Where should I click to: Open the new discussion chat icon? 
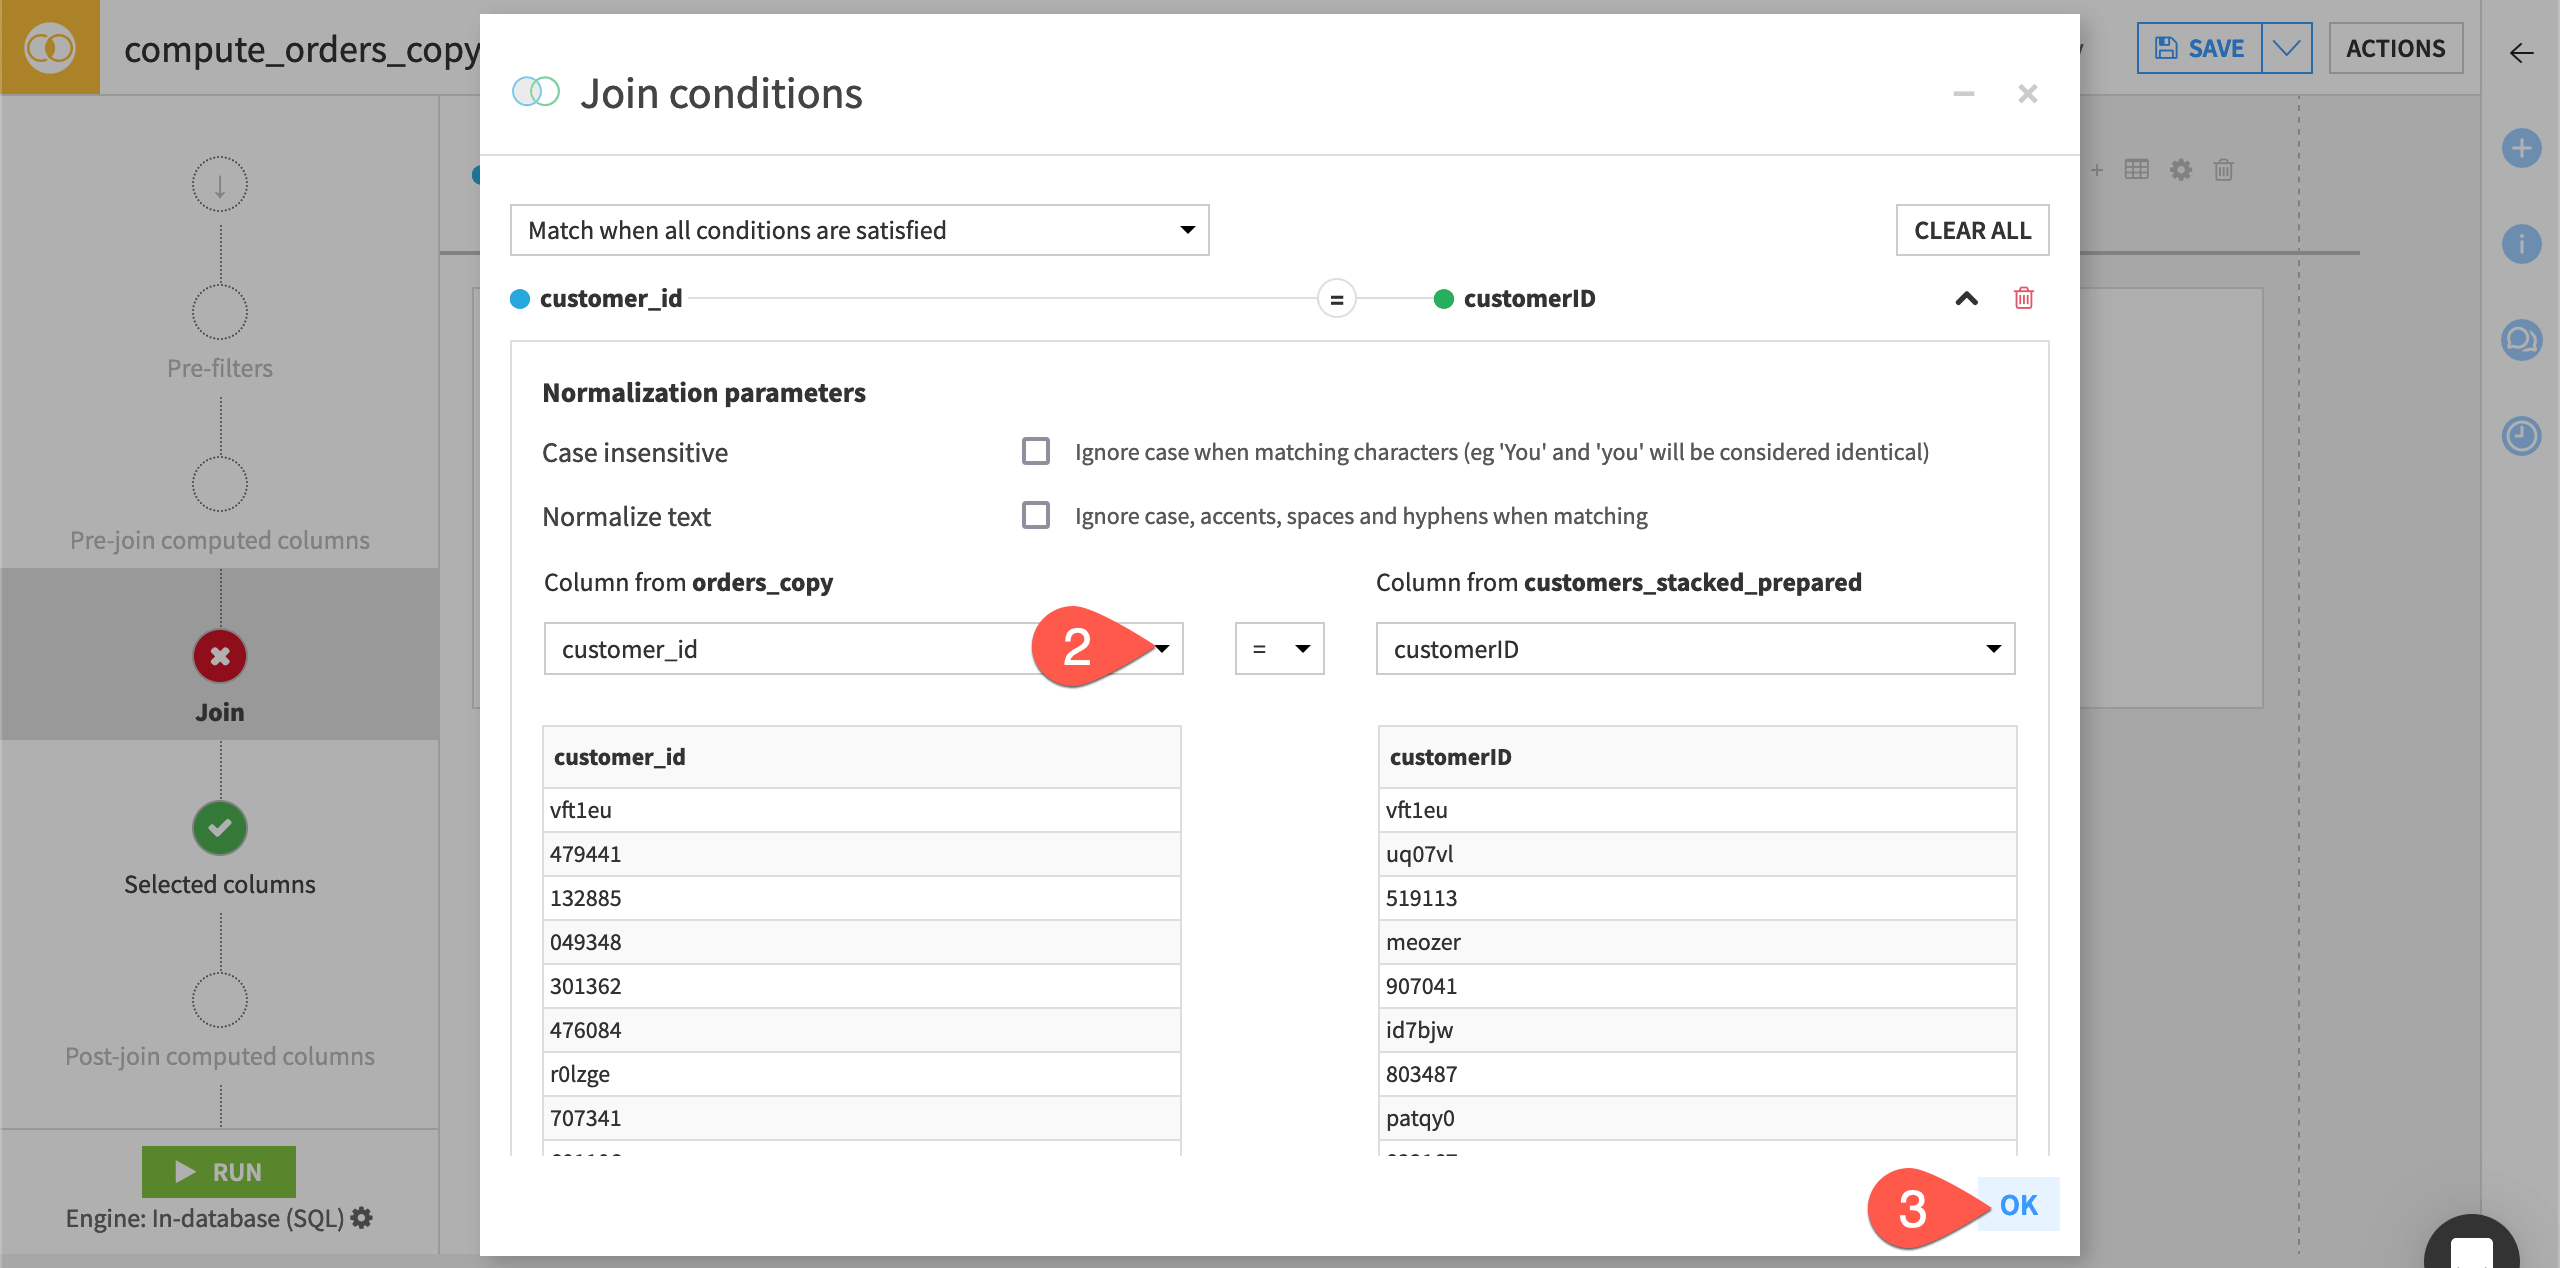click(2524, 340)
